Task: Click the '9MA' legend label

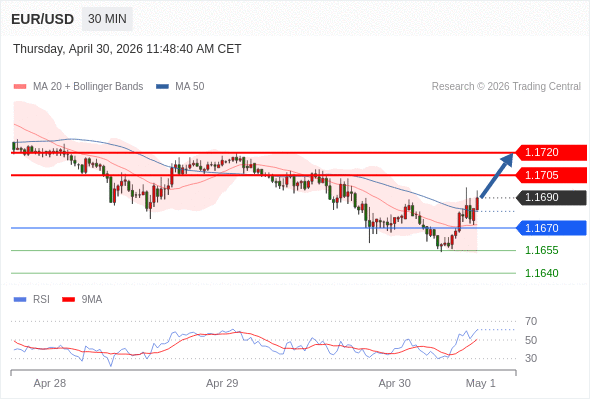Action: (x=92, y=300)
